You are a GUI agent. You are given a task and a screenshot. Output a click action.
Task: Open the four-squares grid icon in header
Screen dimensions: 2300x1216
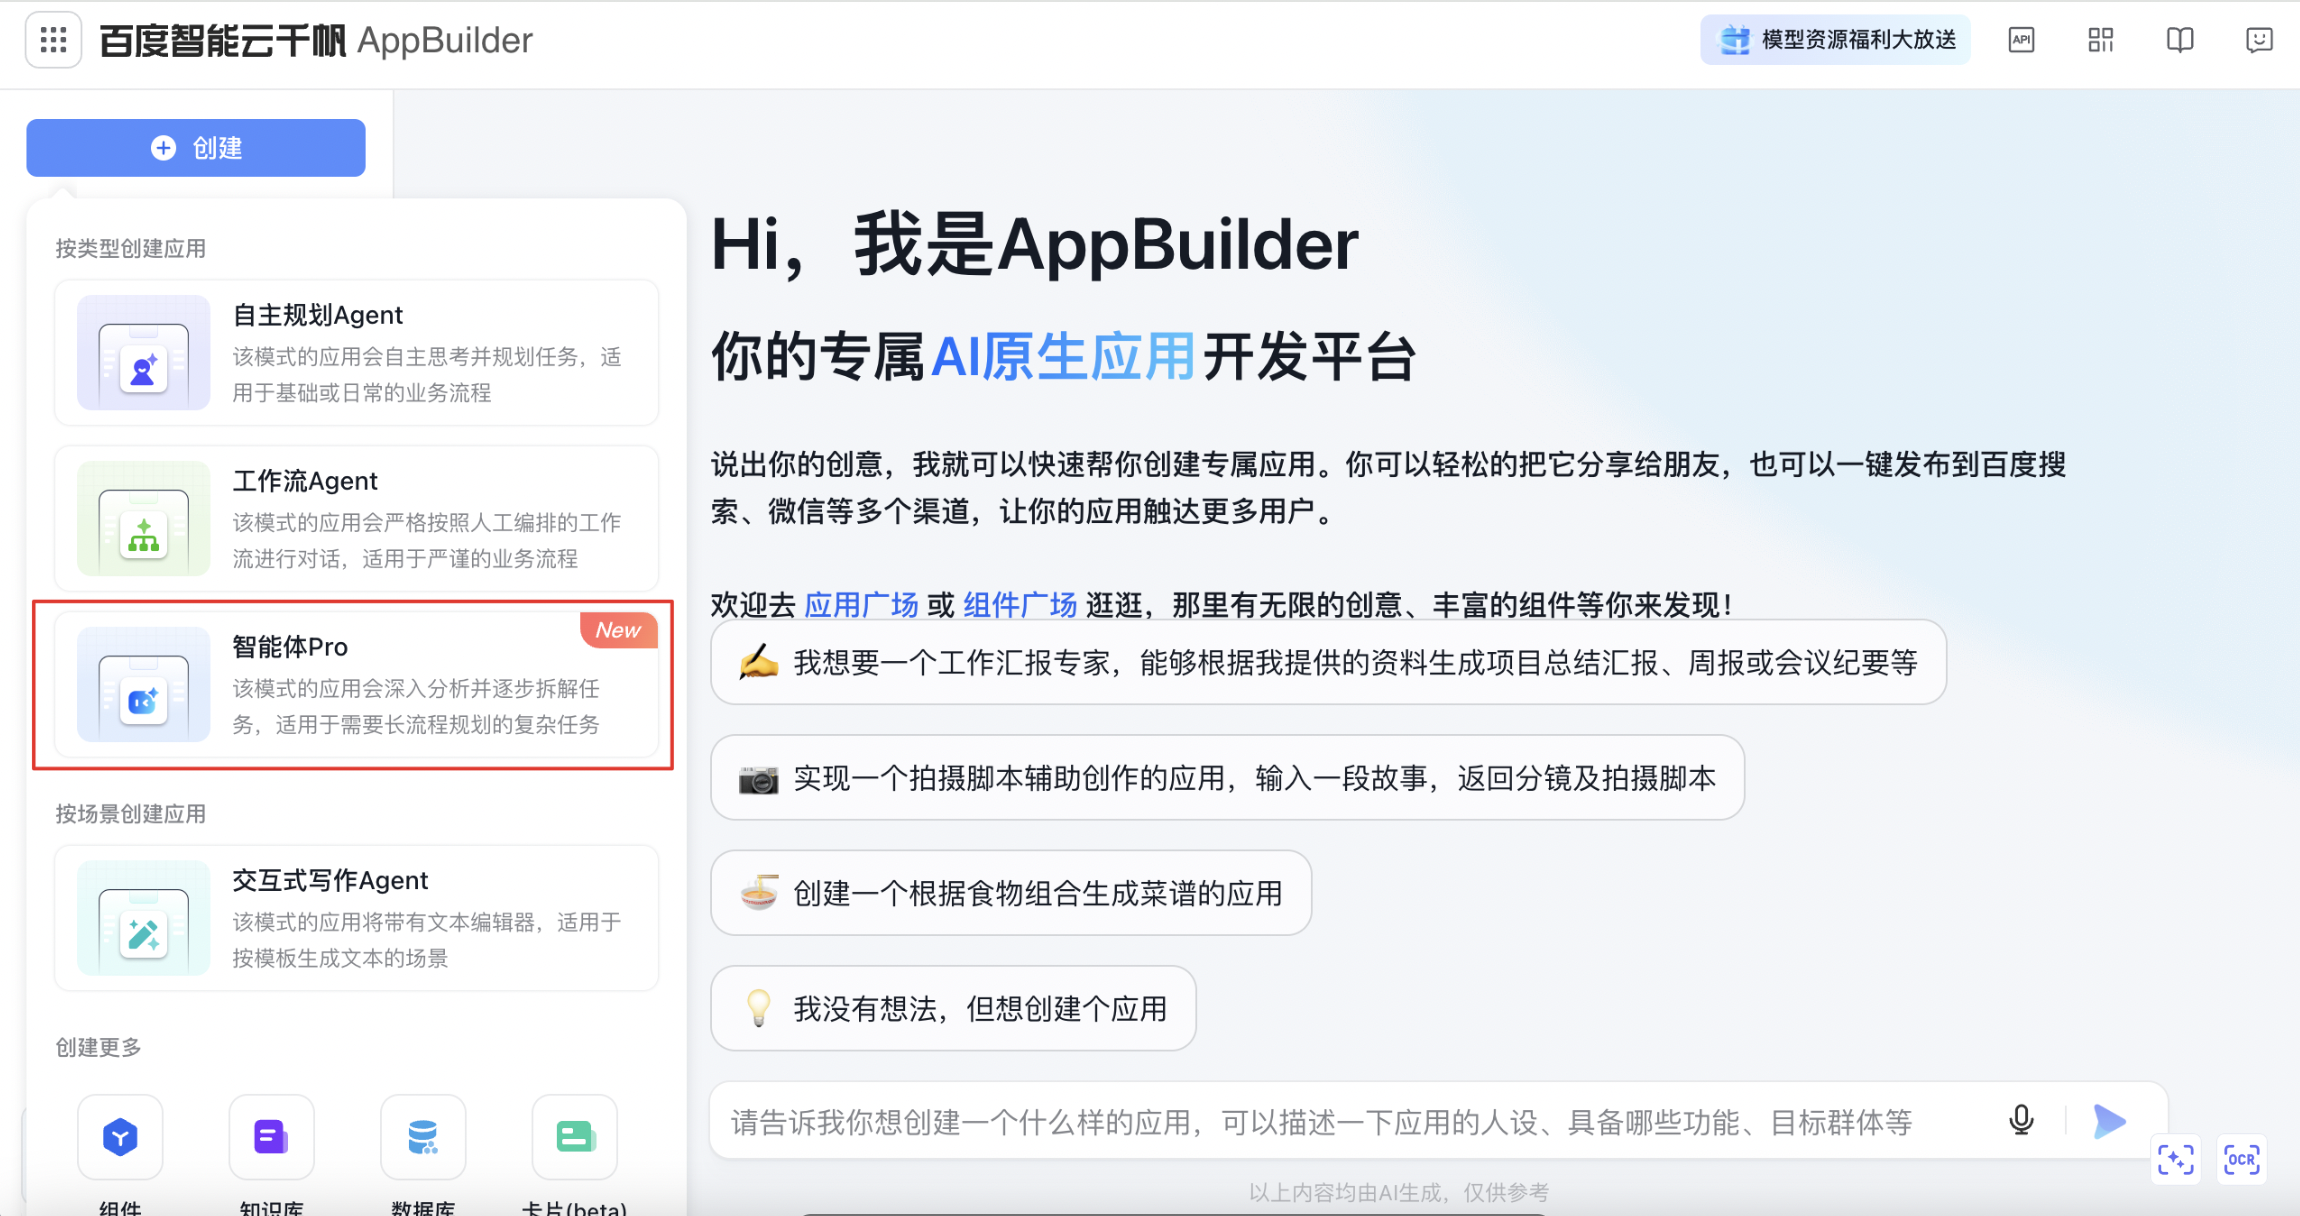(x=2100, y=40)
